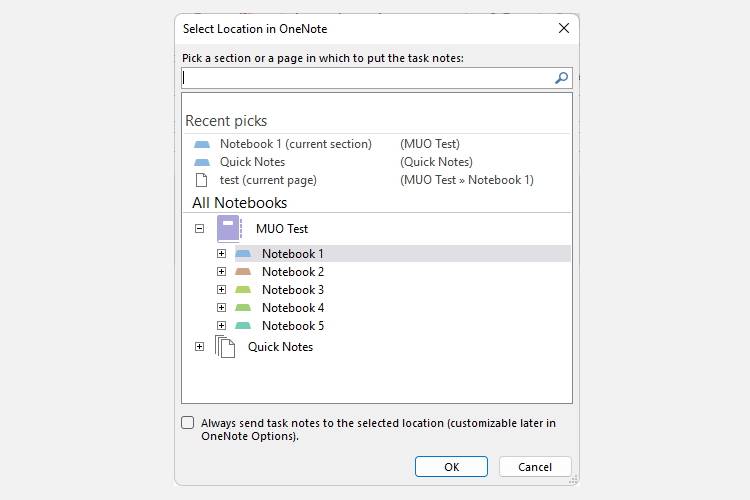The image size is (750, 500).
Task: Expand Notebook 2 section
Action: click(221, 272)
